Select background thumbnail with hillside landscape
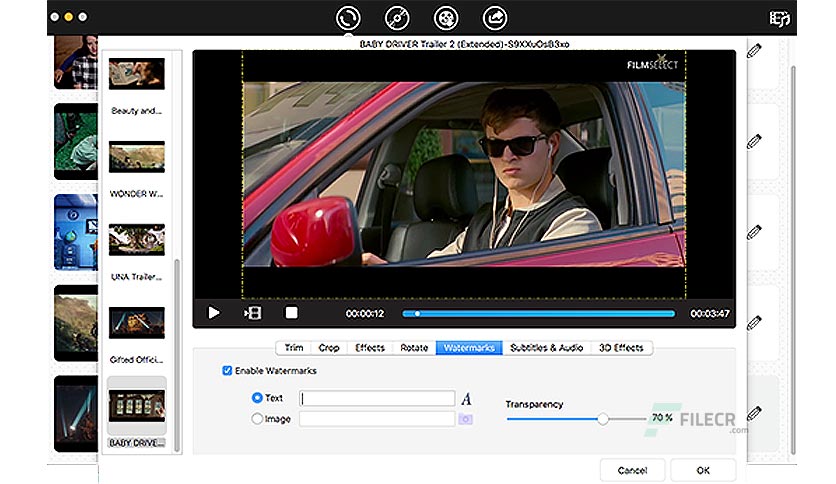Screen dimensions: 836x484 (x=76, y=323)
